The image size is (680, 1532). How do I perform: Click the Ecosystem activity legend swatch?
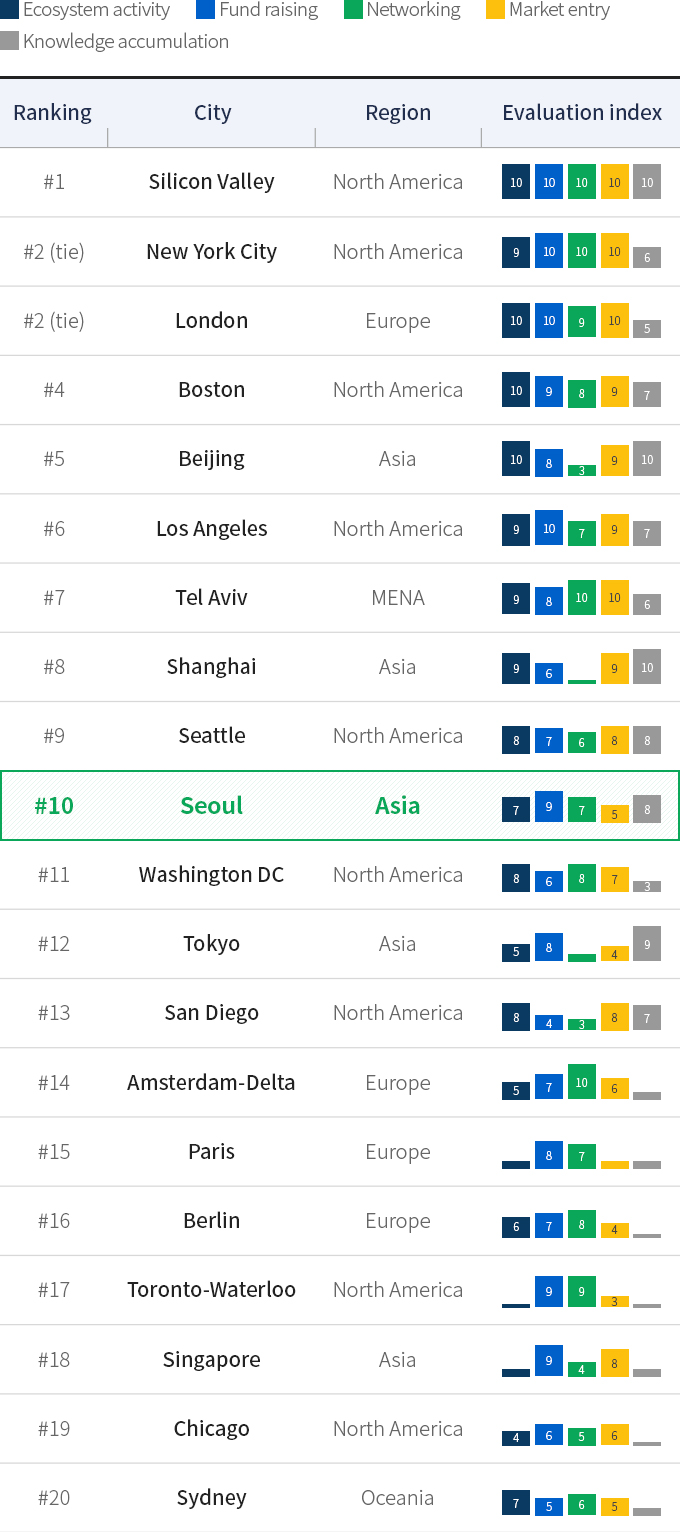point(9,10)
